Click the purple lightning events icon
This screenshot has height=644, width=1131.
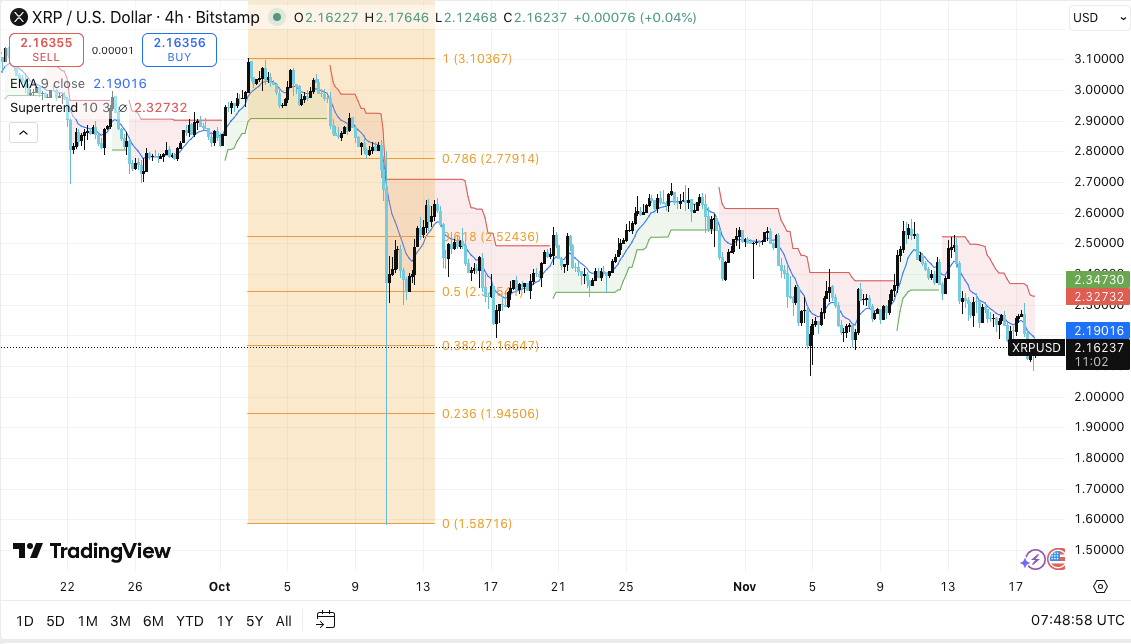pyautogui.click(x=1033, y=560)
